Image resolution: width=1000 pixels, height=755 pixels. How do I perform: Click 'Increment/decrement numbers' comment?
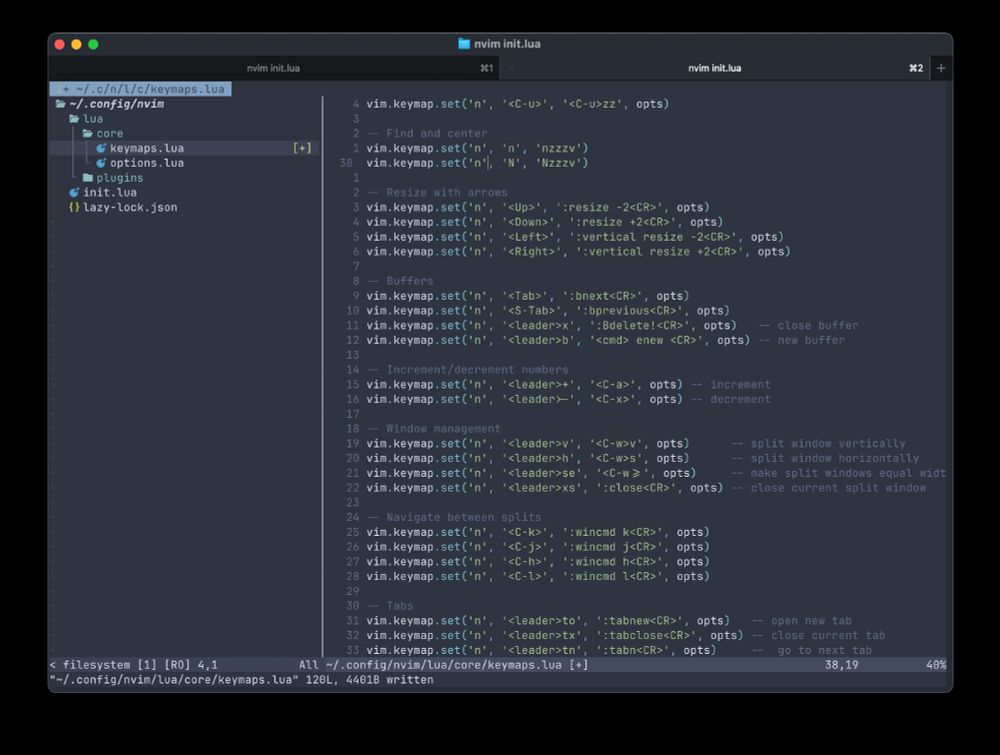[x=467, y=370]
